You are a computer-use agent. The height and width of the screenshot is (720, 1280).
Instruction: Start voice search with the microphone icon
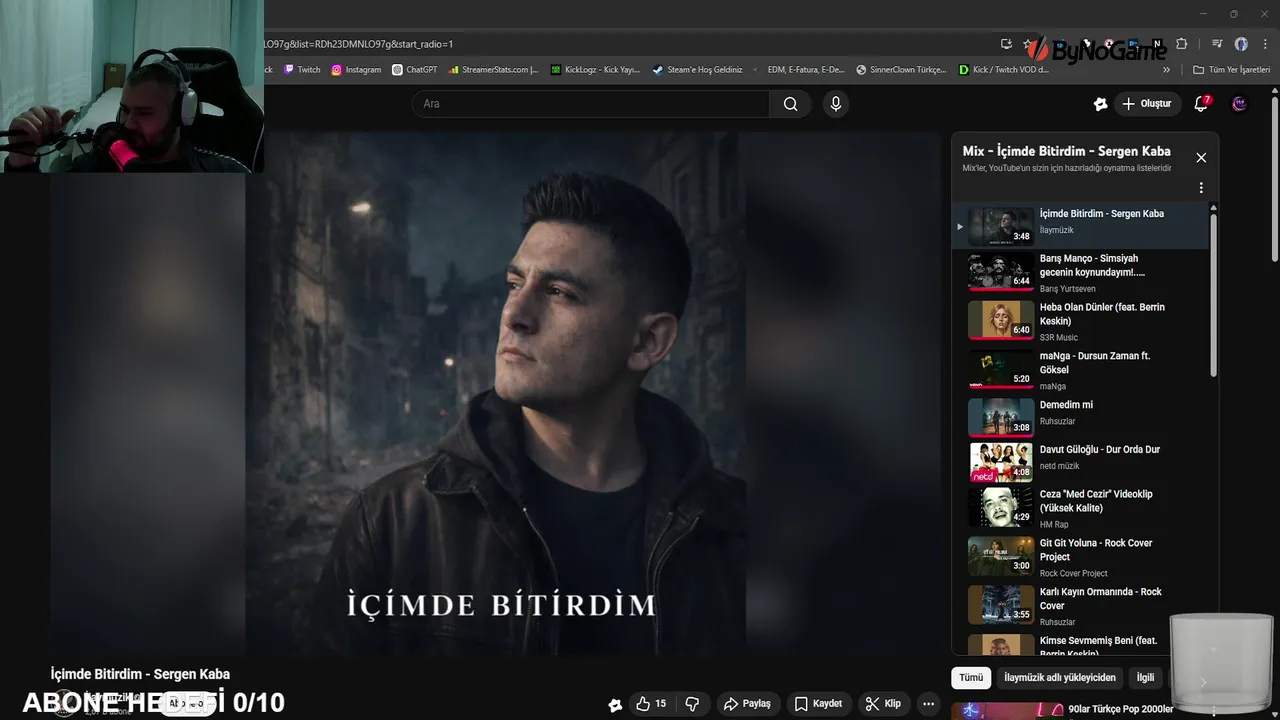click(x=836, y=104)
